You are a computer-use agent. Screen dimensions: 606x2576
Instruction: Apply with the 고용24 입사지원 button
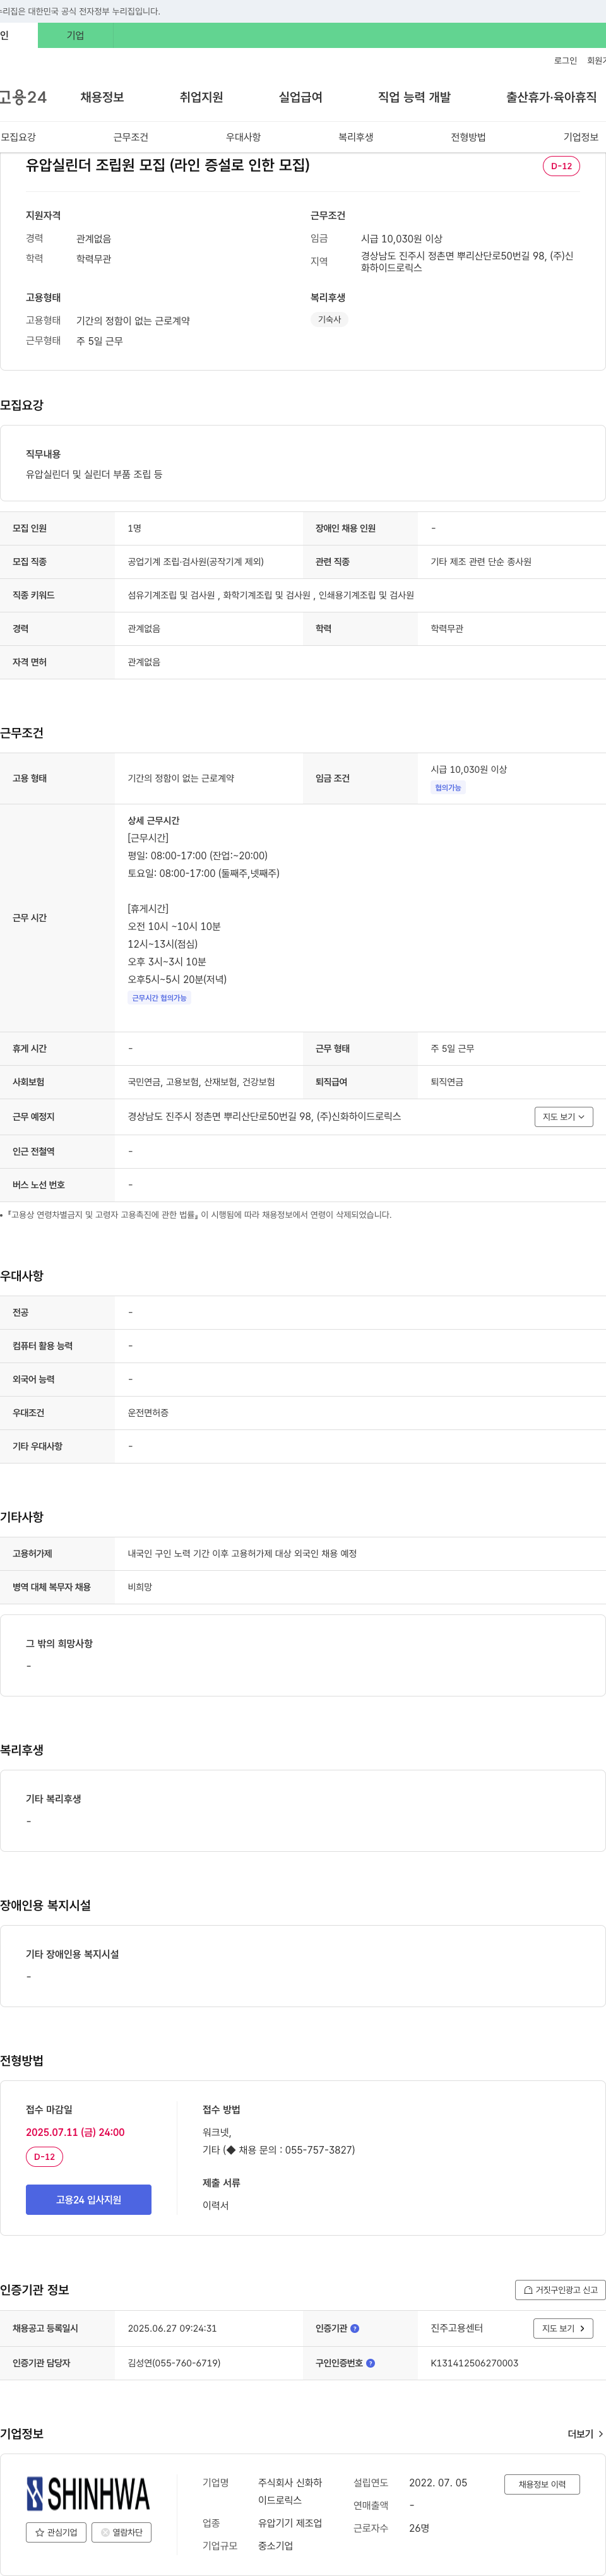coord(88,2199)
